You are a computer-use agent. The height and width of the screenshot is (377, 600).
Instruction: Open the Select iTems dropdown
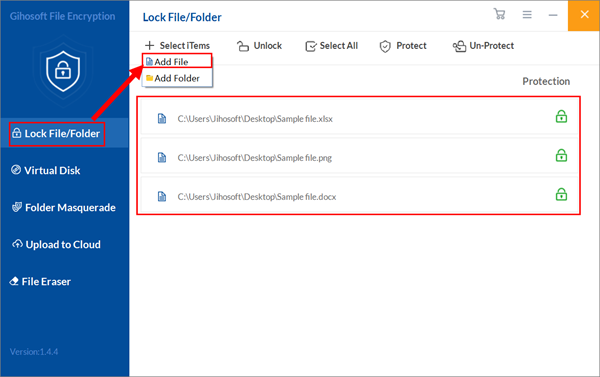point(177,46)
